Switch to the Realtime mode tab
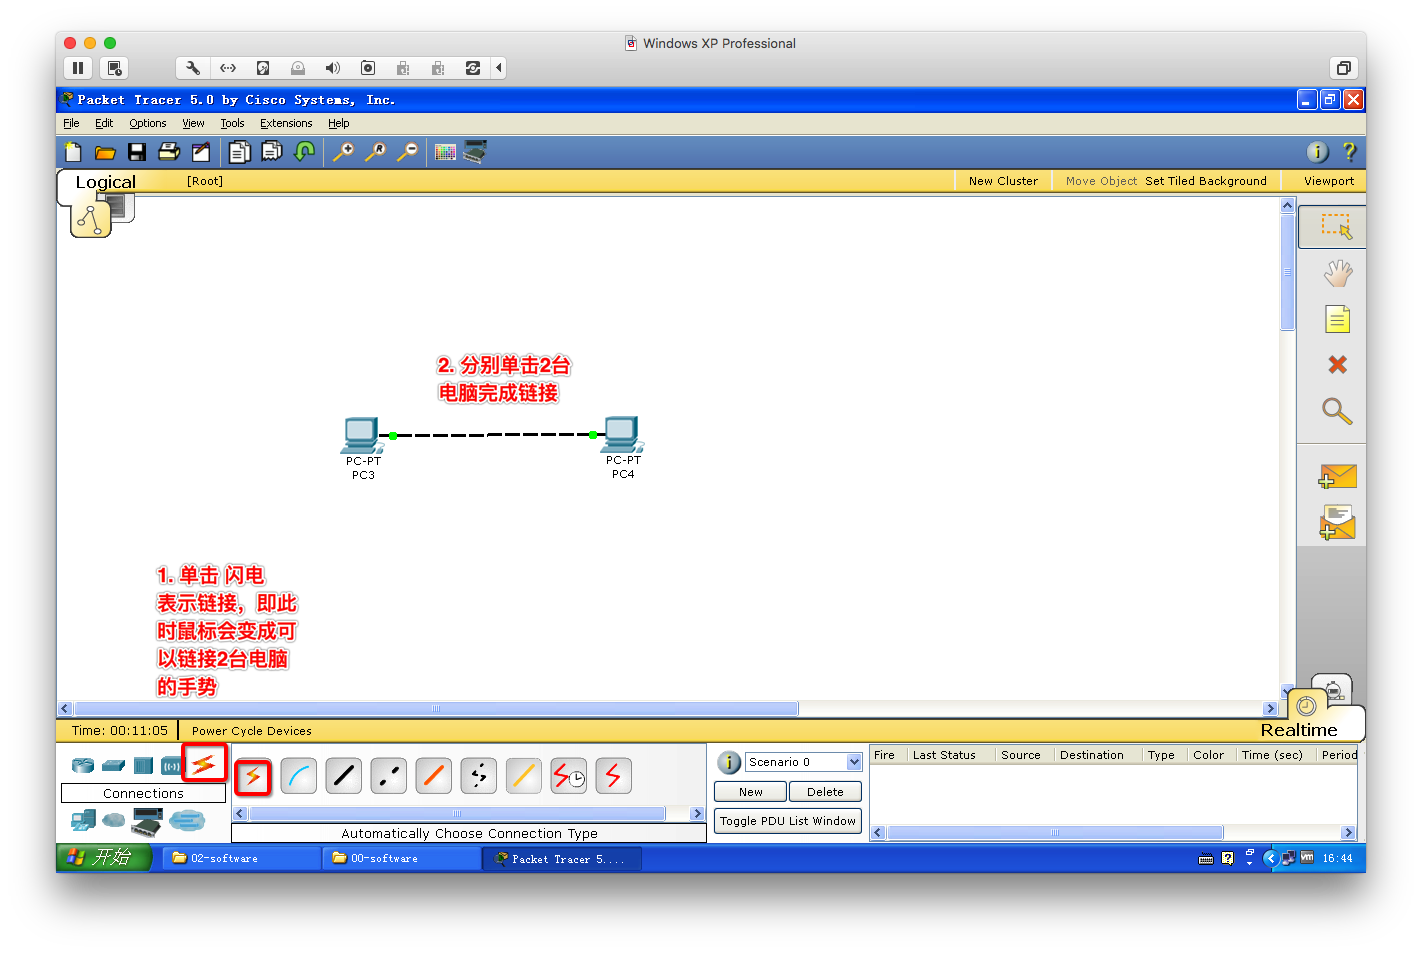The width and height of the screenshot is (1422, 953). pos(1298,730)
